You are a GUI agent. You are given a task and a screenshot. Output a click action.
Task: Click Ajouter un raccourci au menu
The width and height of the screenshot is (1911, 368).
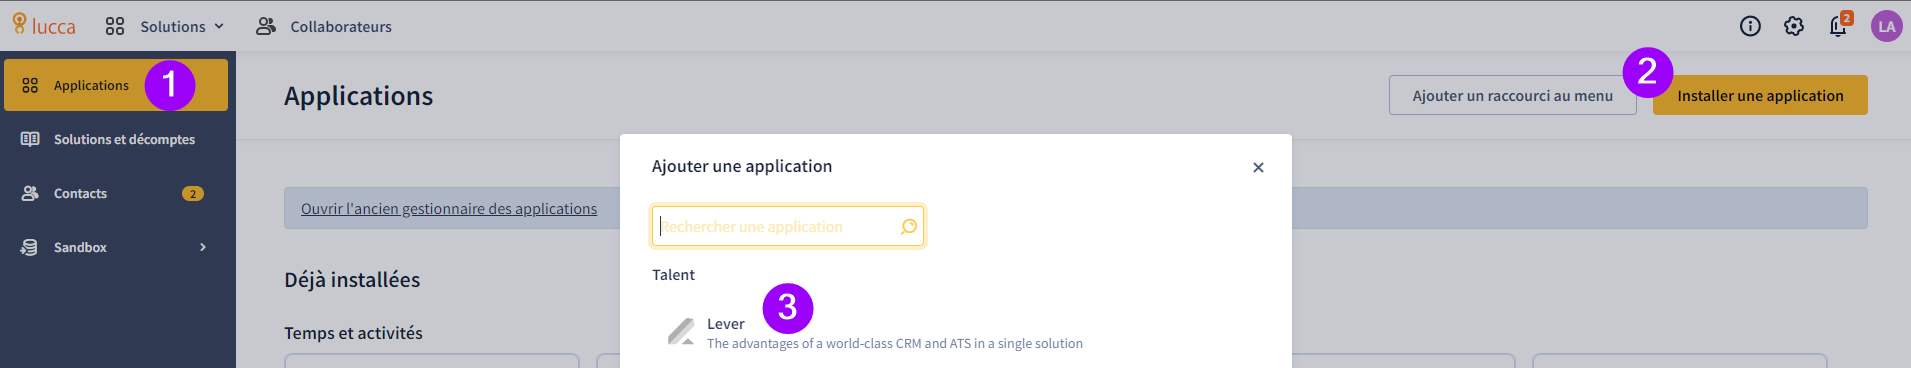[1512, 95]
